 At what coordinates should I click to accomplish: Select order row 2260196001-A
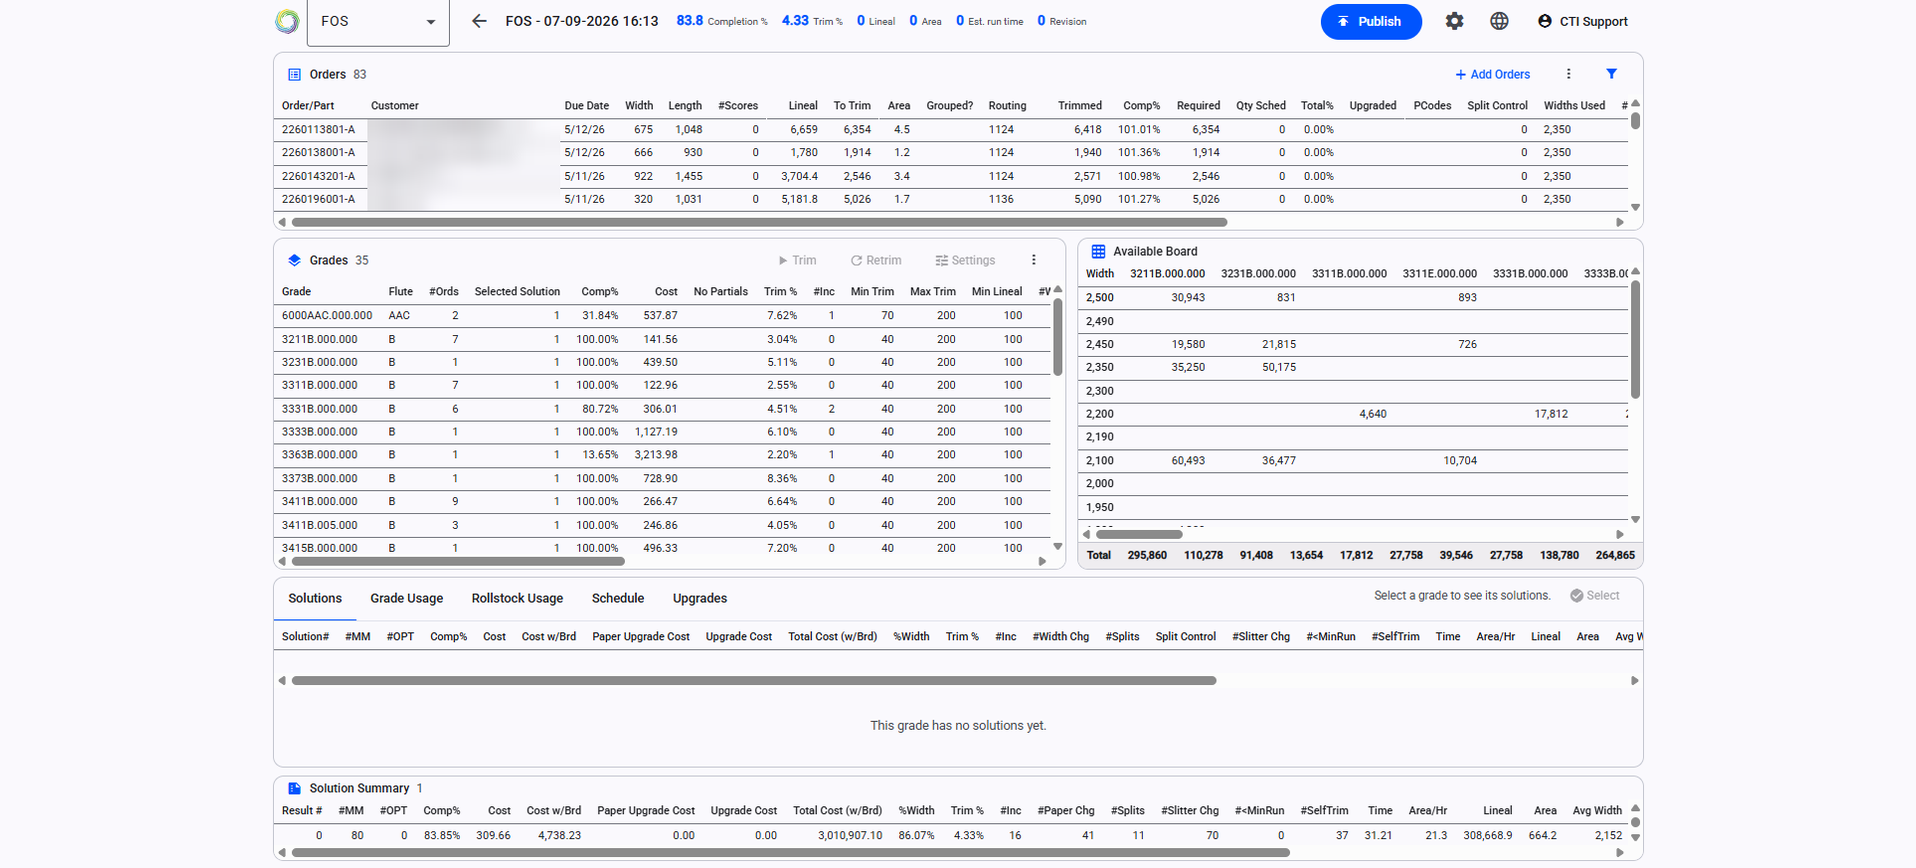(x=951, y=199)
